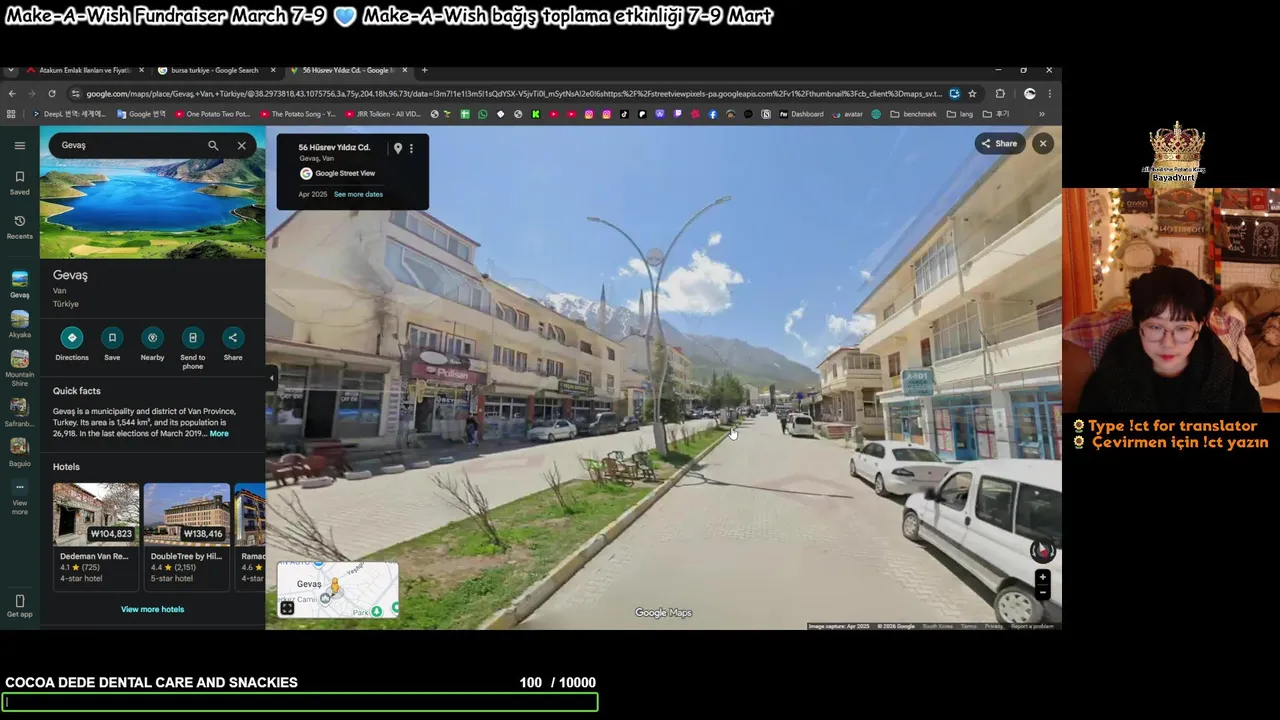Click the Gevaş search input field
Image resolution: width=1280 pixels, height=720 pixels.
pos(128,145)
